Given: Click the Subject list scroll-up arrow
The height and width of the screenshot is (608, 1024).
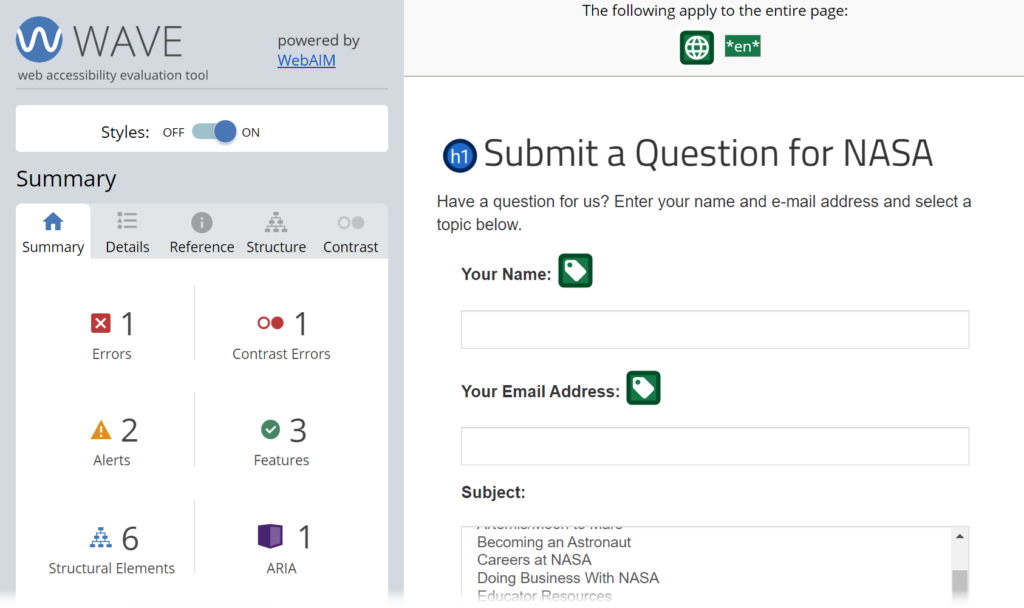Looking at the screenshot, I should pyautogui.click(x=959, y=537).
